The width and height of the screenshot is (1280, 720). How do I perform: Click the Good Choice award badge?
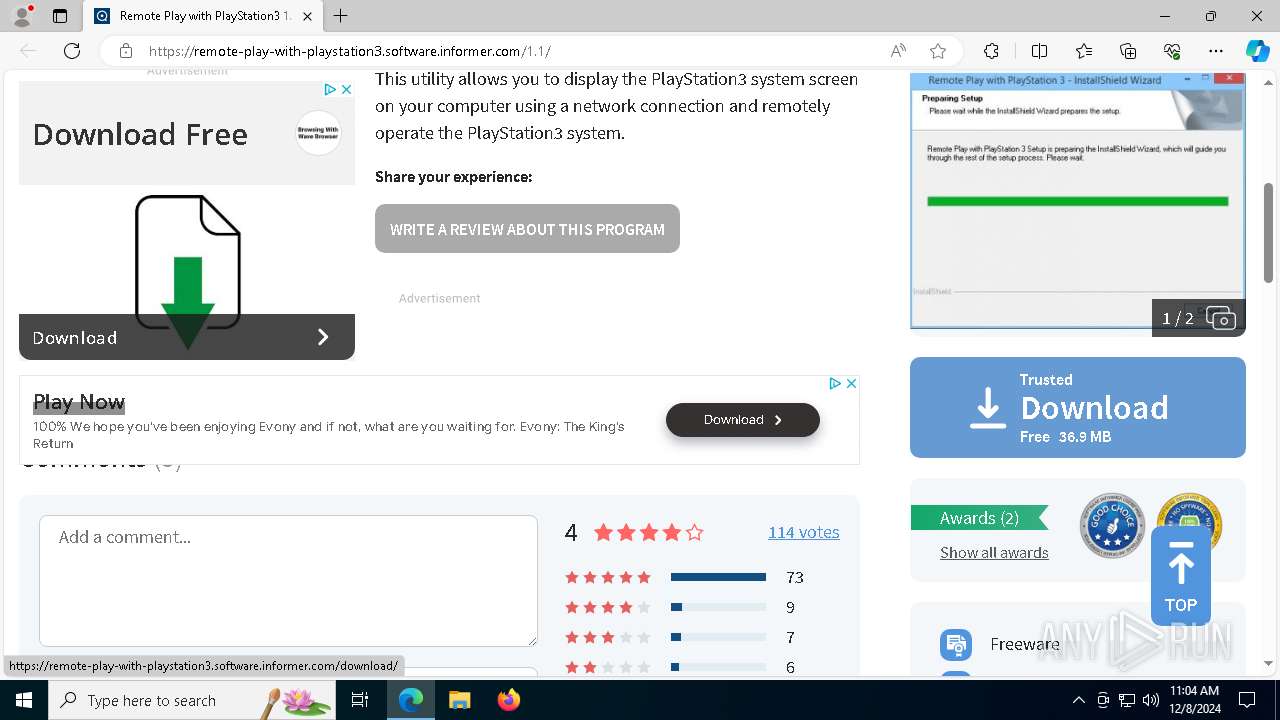(1112, 525)
